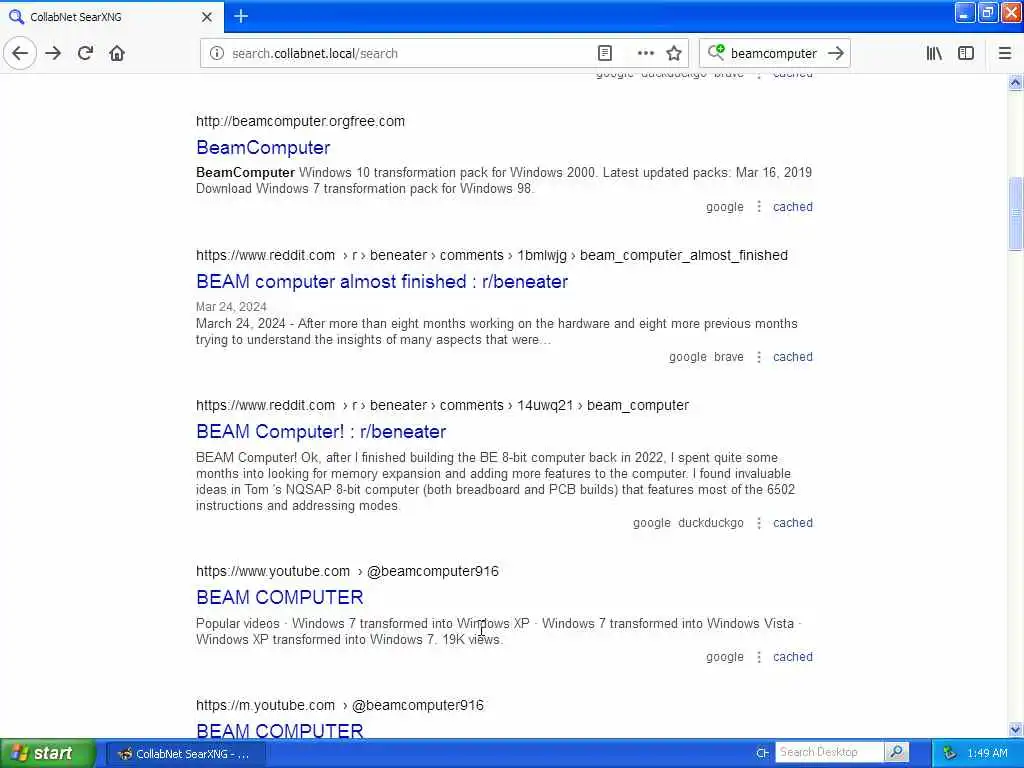Open cached copy of 'BEAM Computer! : r/beneater'
Viewport: 1024px width, 768px height.
click(x=793, y=523)
